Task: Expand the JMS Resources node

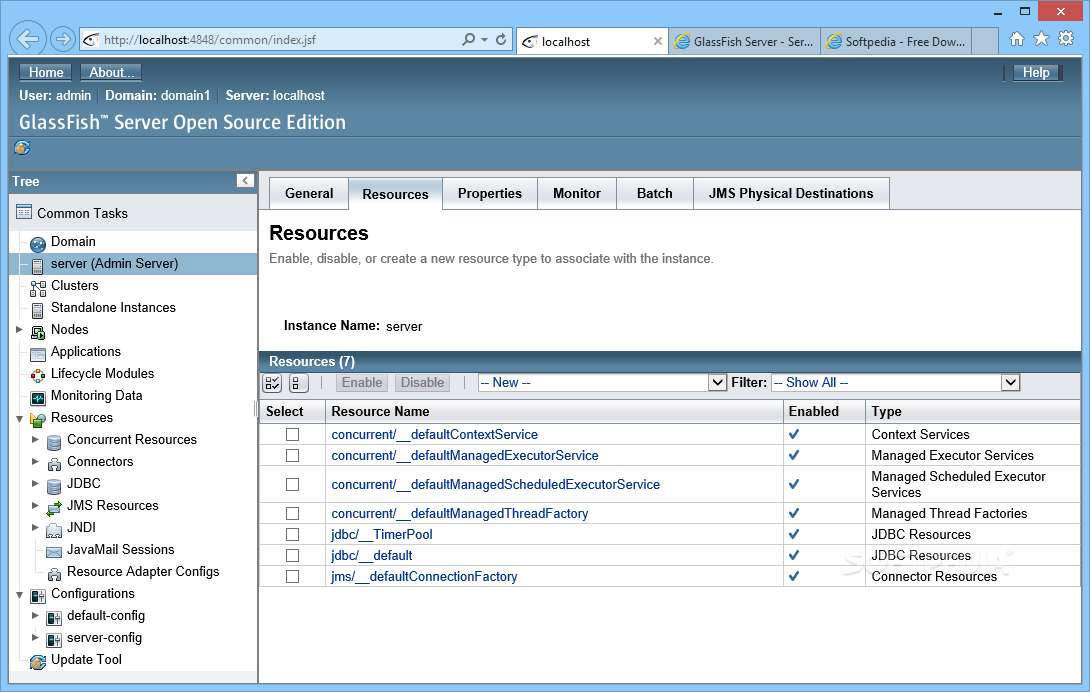Action: pyautogui.click(x=35, y=506)
